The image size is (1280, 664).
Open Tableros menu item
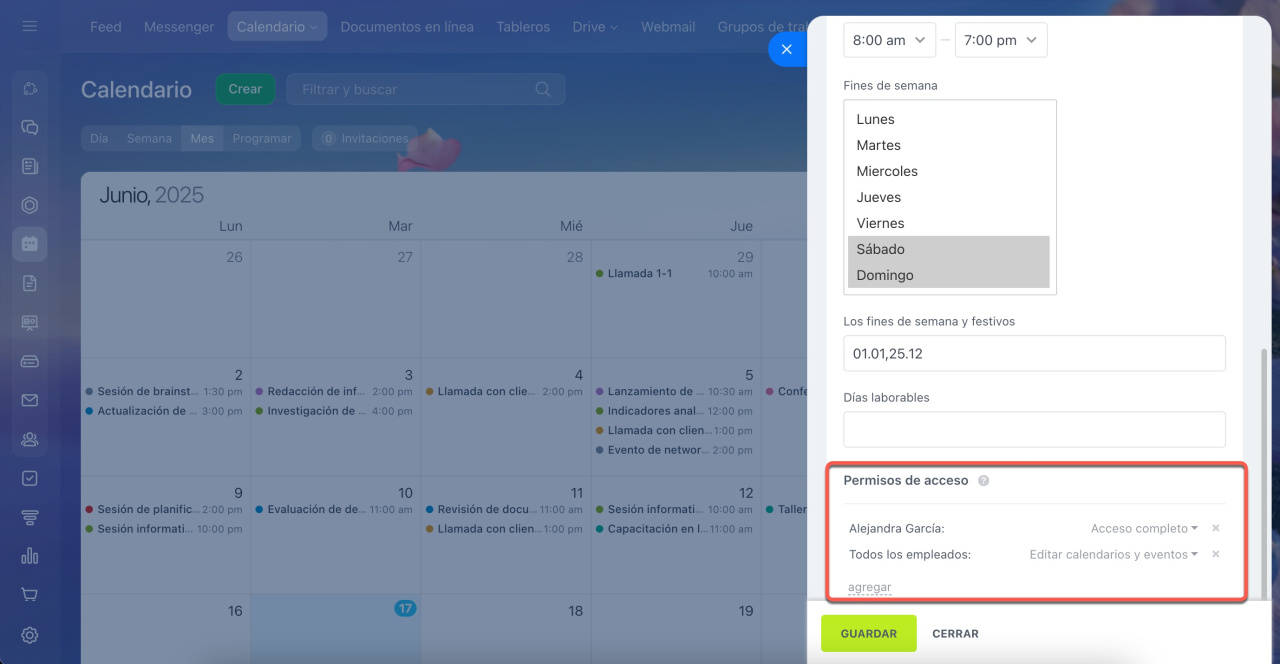point(523,27)
